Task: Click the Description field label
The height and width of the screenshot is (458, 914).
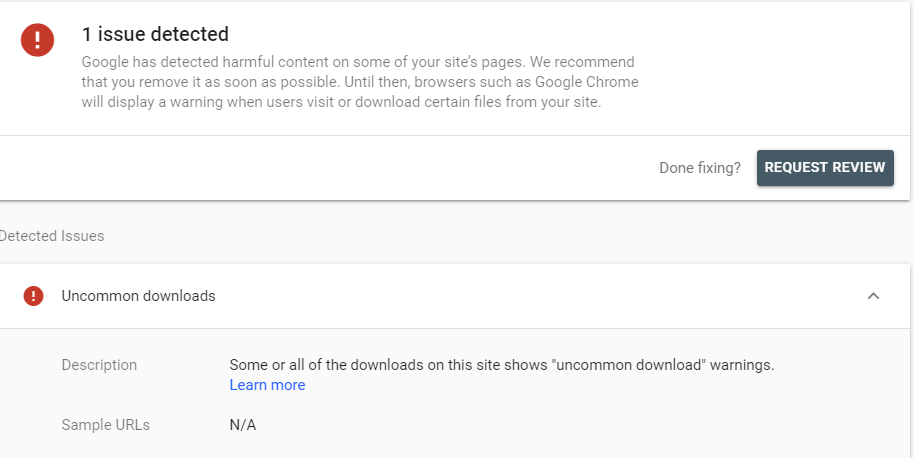Action: (x=99, y=365)
